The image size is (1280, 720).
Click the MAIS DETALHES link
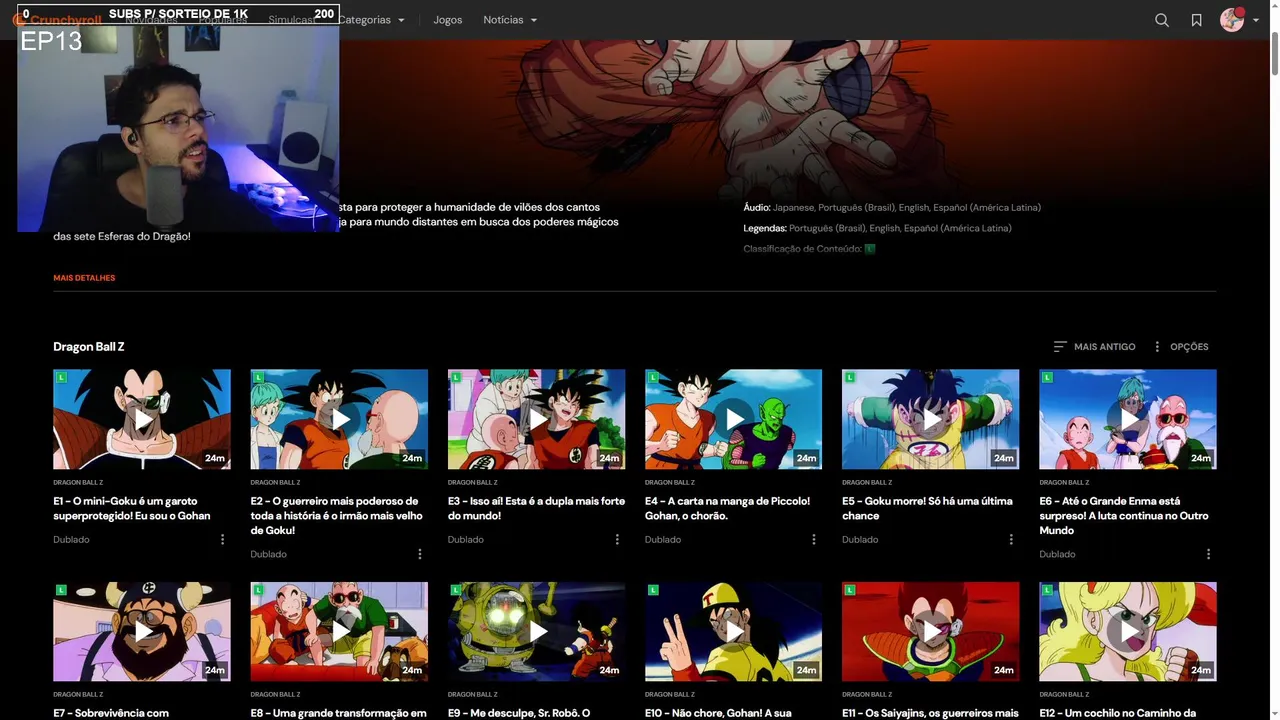click(84, 278)
